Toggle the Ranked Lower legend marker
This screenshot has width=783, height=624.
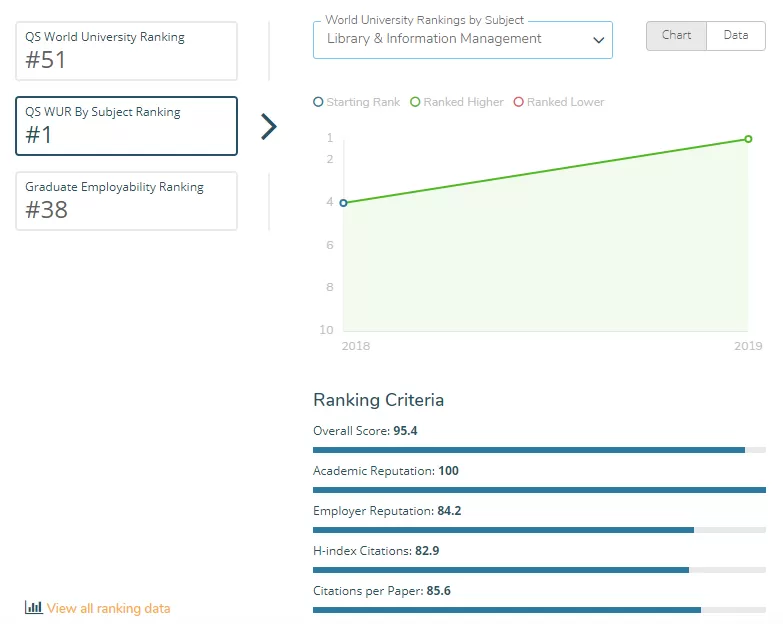[x=518, y=102]
